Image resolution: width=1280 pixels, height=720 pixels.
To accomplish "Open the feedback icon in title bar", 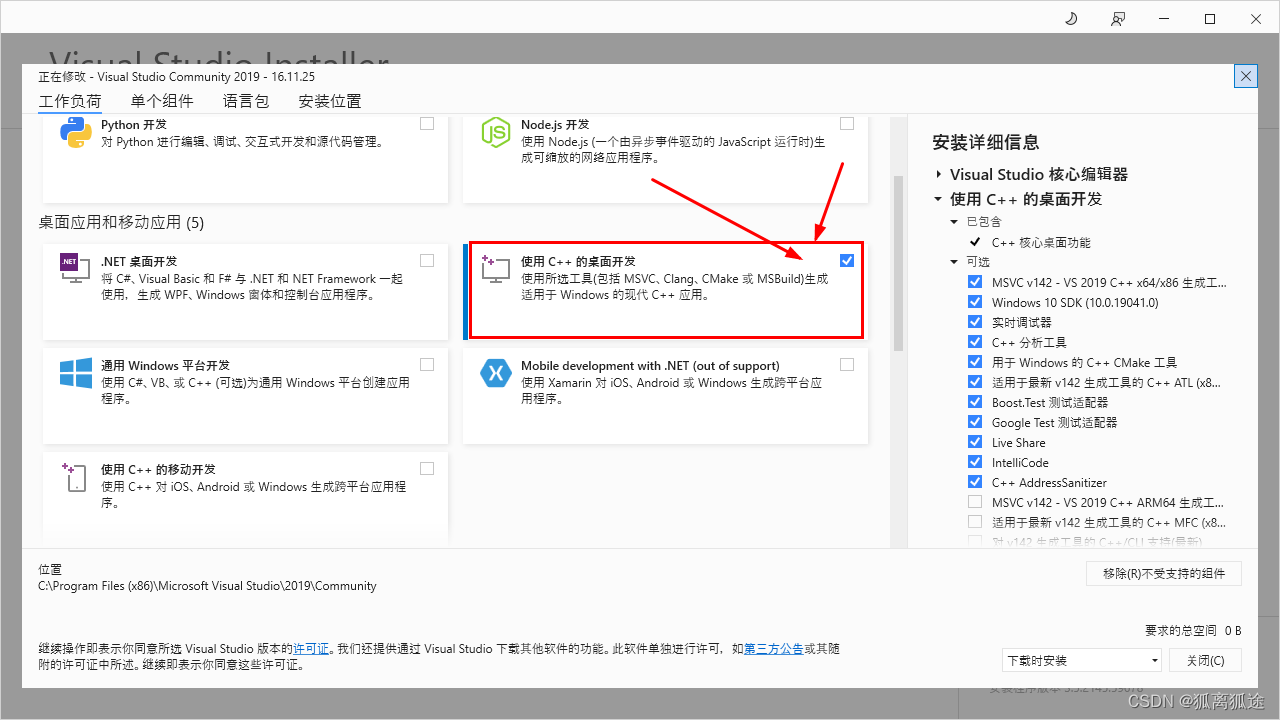I will coord(1118,18).
